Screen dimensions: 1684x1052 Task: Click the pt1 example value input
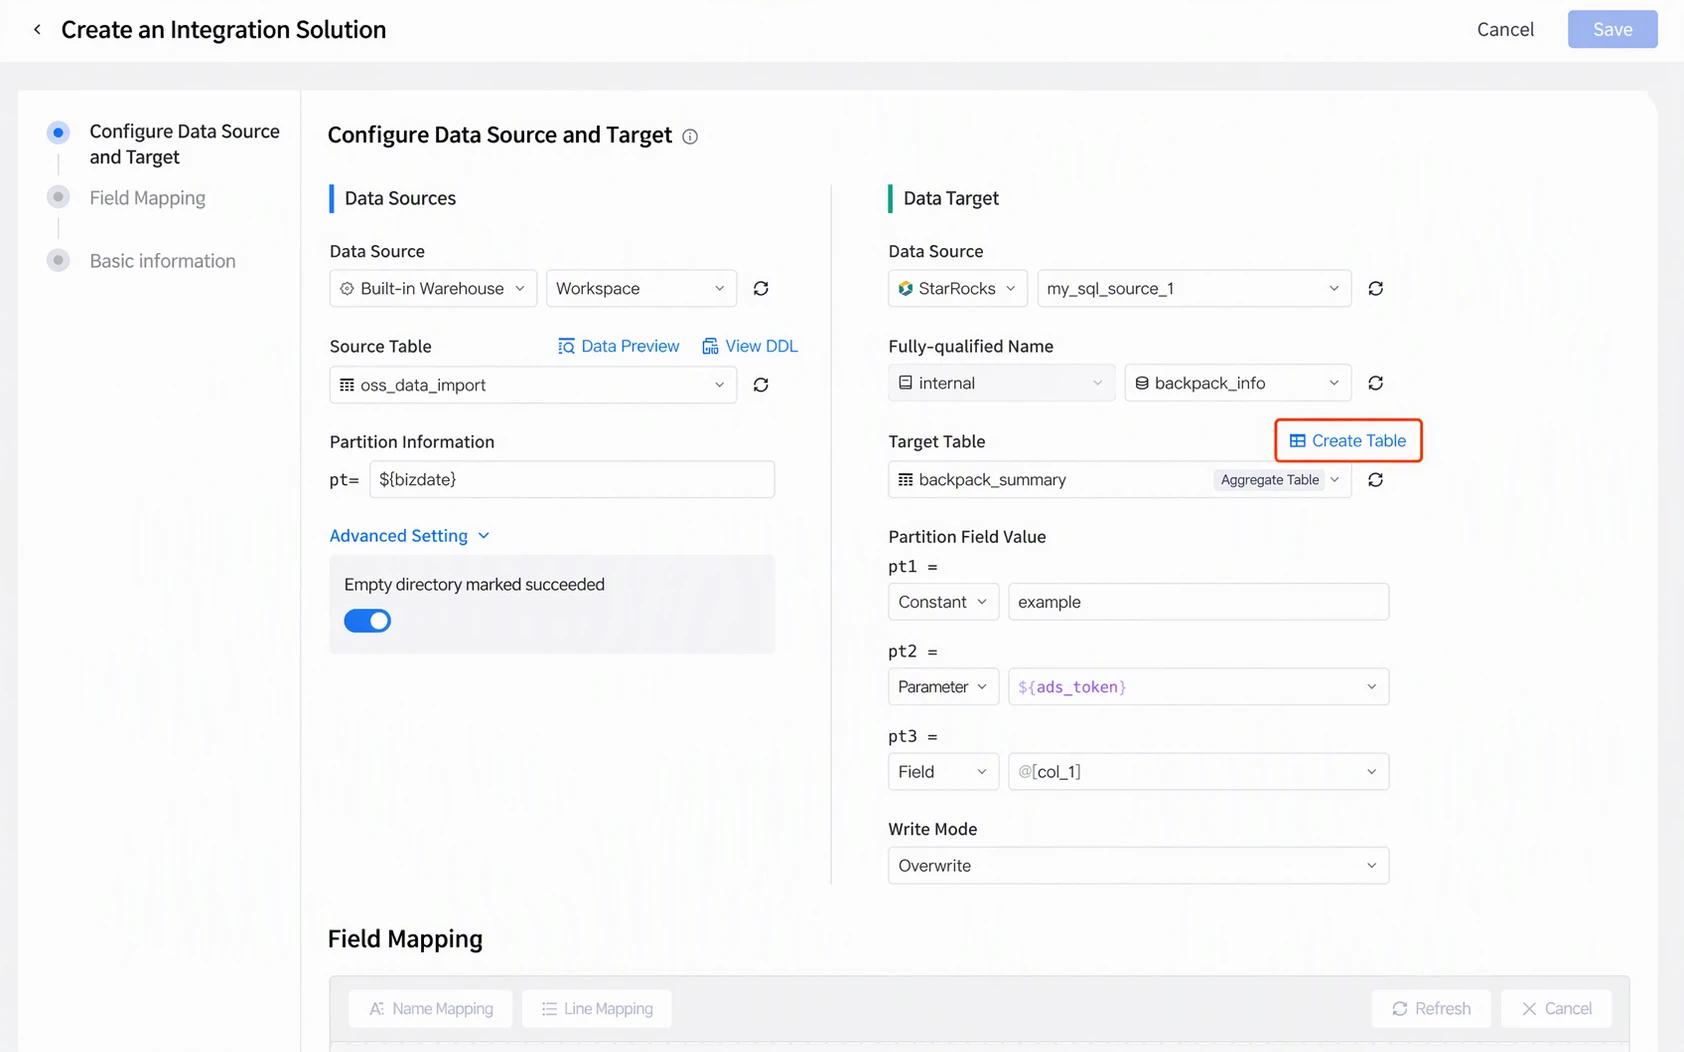point(1198,602)
